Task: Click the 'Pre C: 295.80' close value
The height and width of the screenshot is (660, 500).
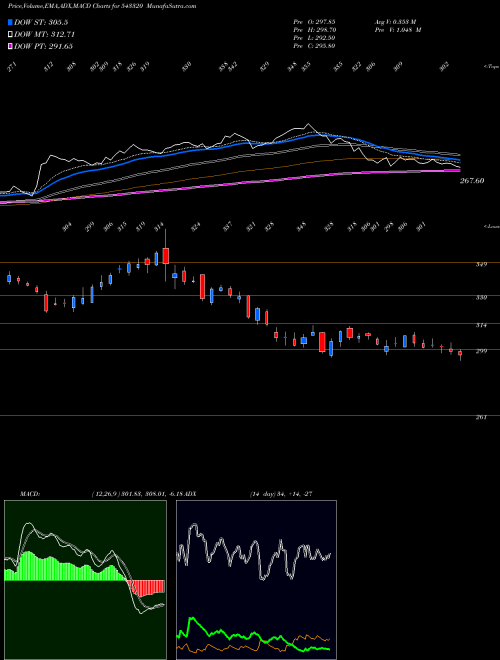Action: click(314, 46)
